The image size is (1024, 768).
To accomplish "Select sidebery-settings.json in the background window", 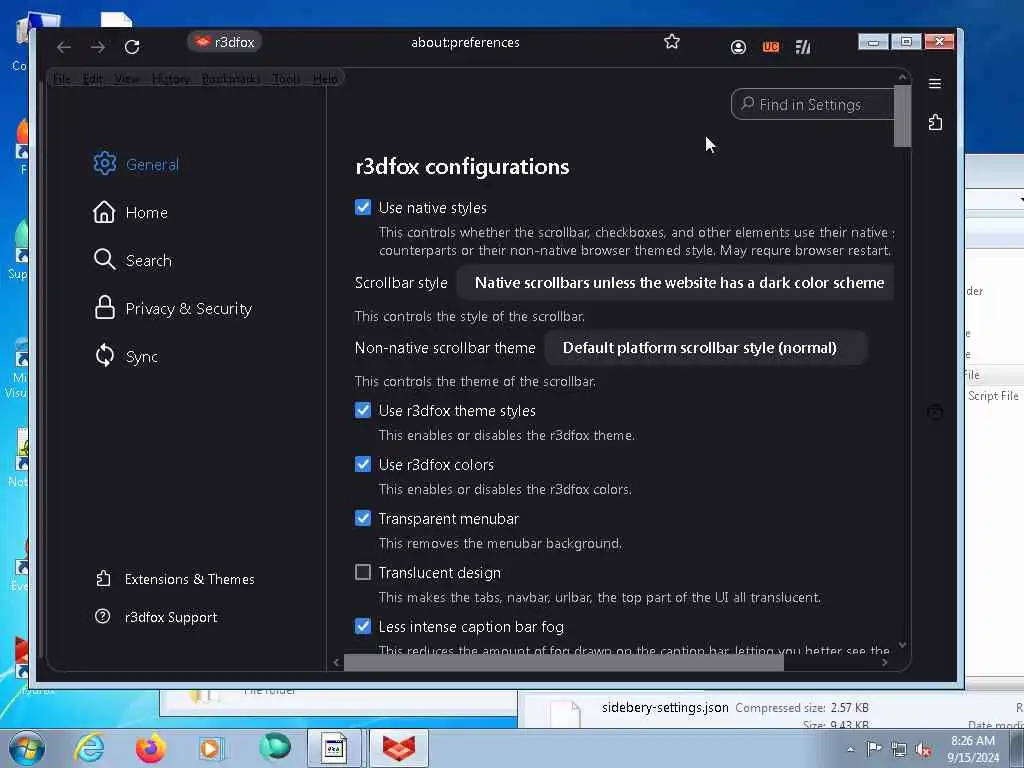I will pyautogui.click(x=665, y=707).
